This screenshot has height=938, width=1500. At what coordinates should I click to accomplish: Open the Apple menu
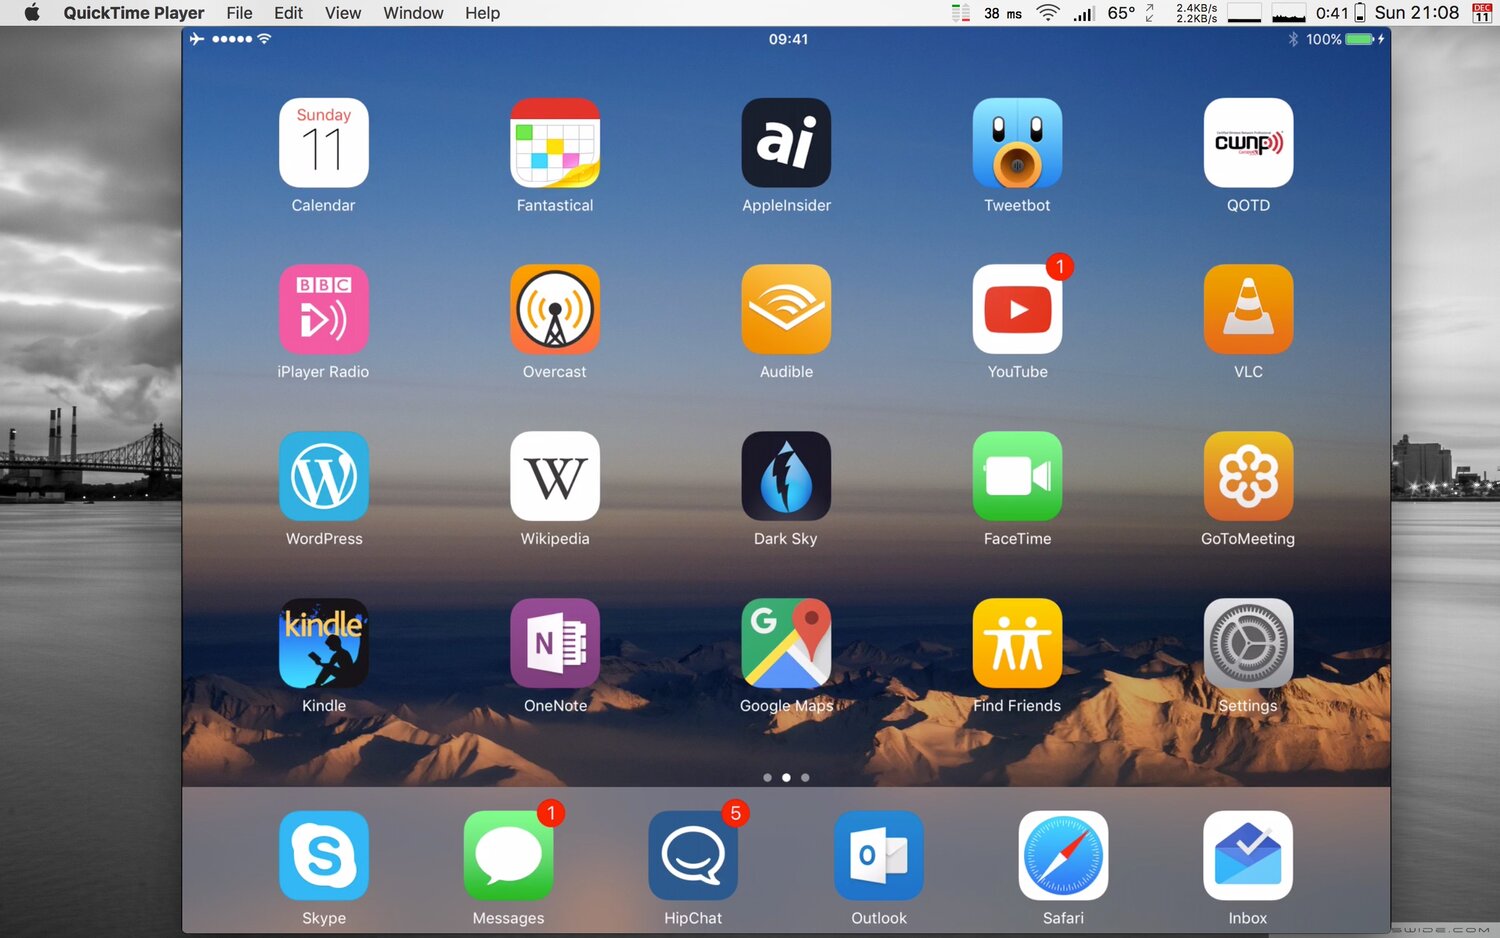(32, 13)
